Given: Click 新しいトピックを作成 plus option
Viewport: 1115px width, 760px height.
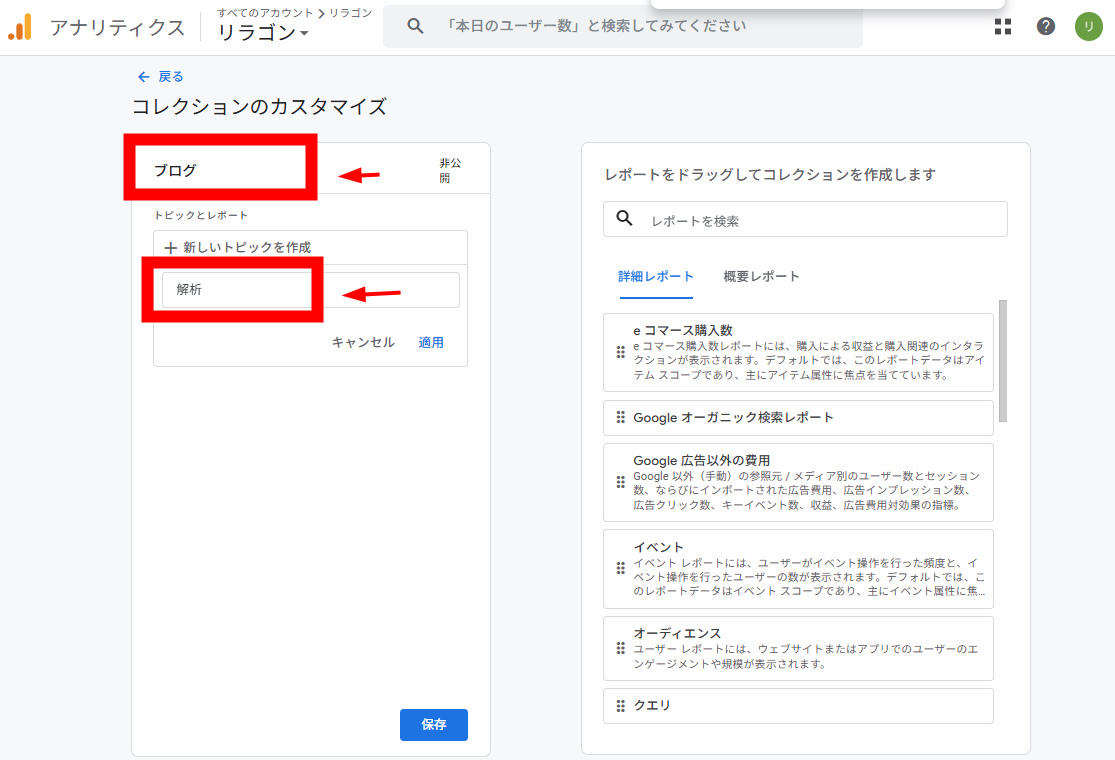Looking at the screenshot, I should click(x=238, y=247).
